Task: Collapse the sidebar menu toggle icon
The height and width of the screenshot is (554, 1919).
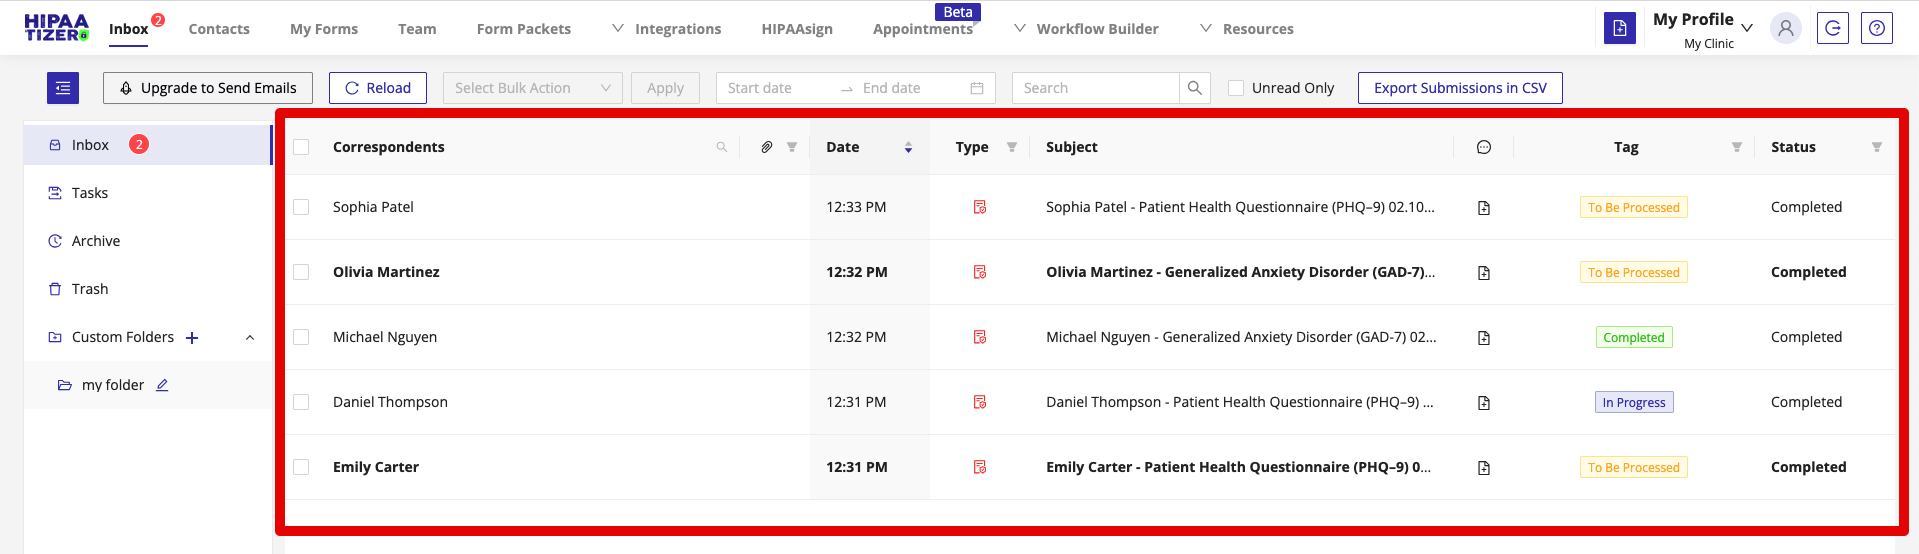Action: click(63, 88)
